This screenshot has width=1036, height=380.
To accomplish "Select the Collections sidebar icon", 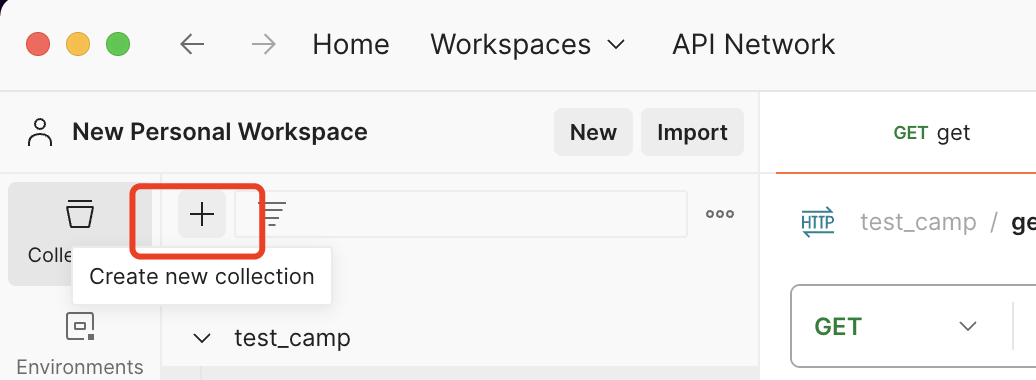I will pyautogui.click(x=79, y=214).
